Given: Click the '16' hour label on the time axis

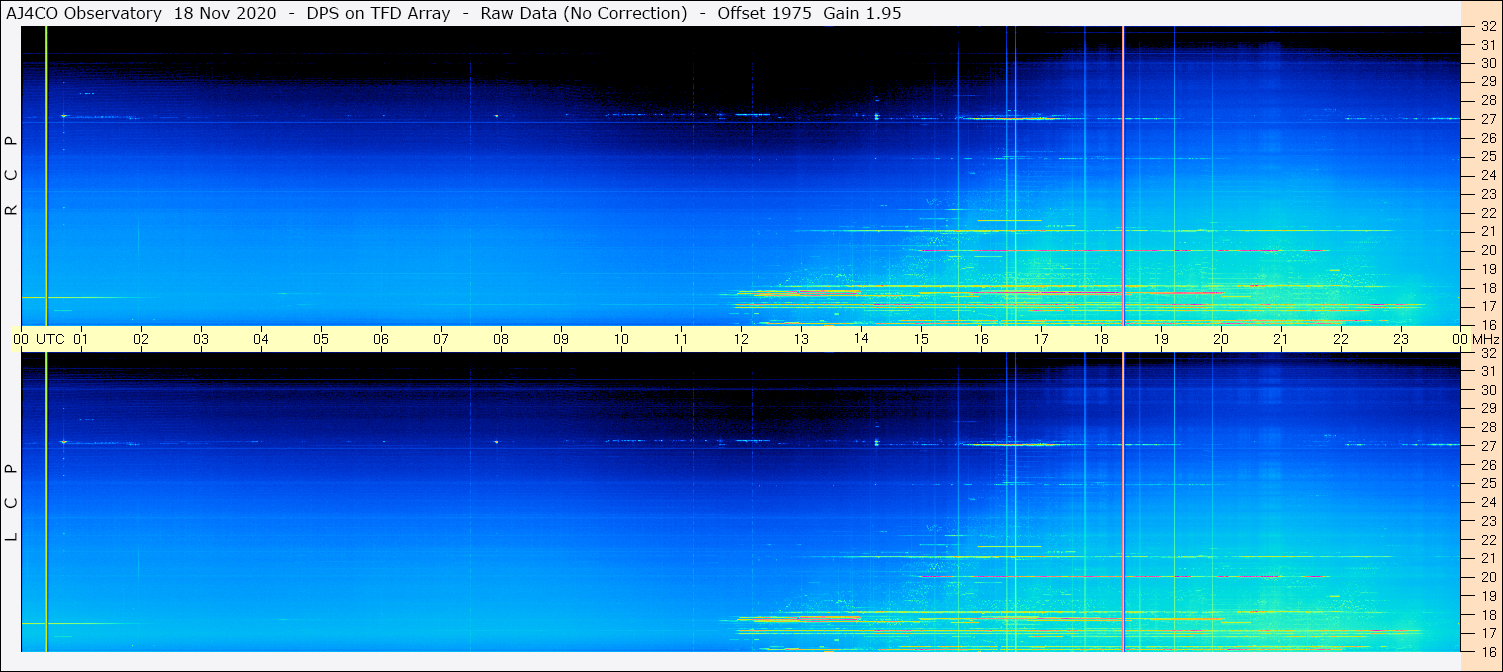Looking at the screenshot, I should 981,339.
